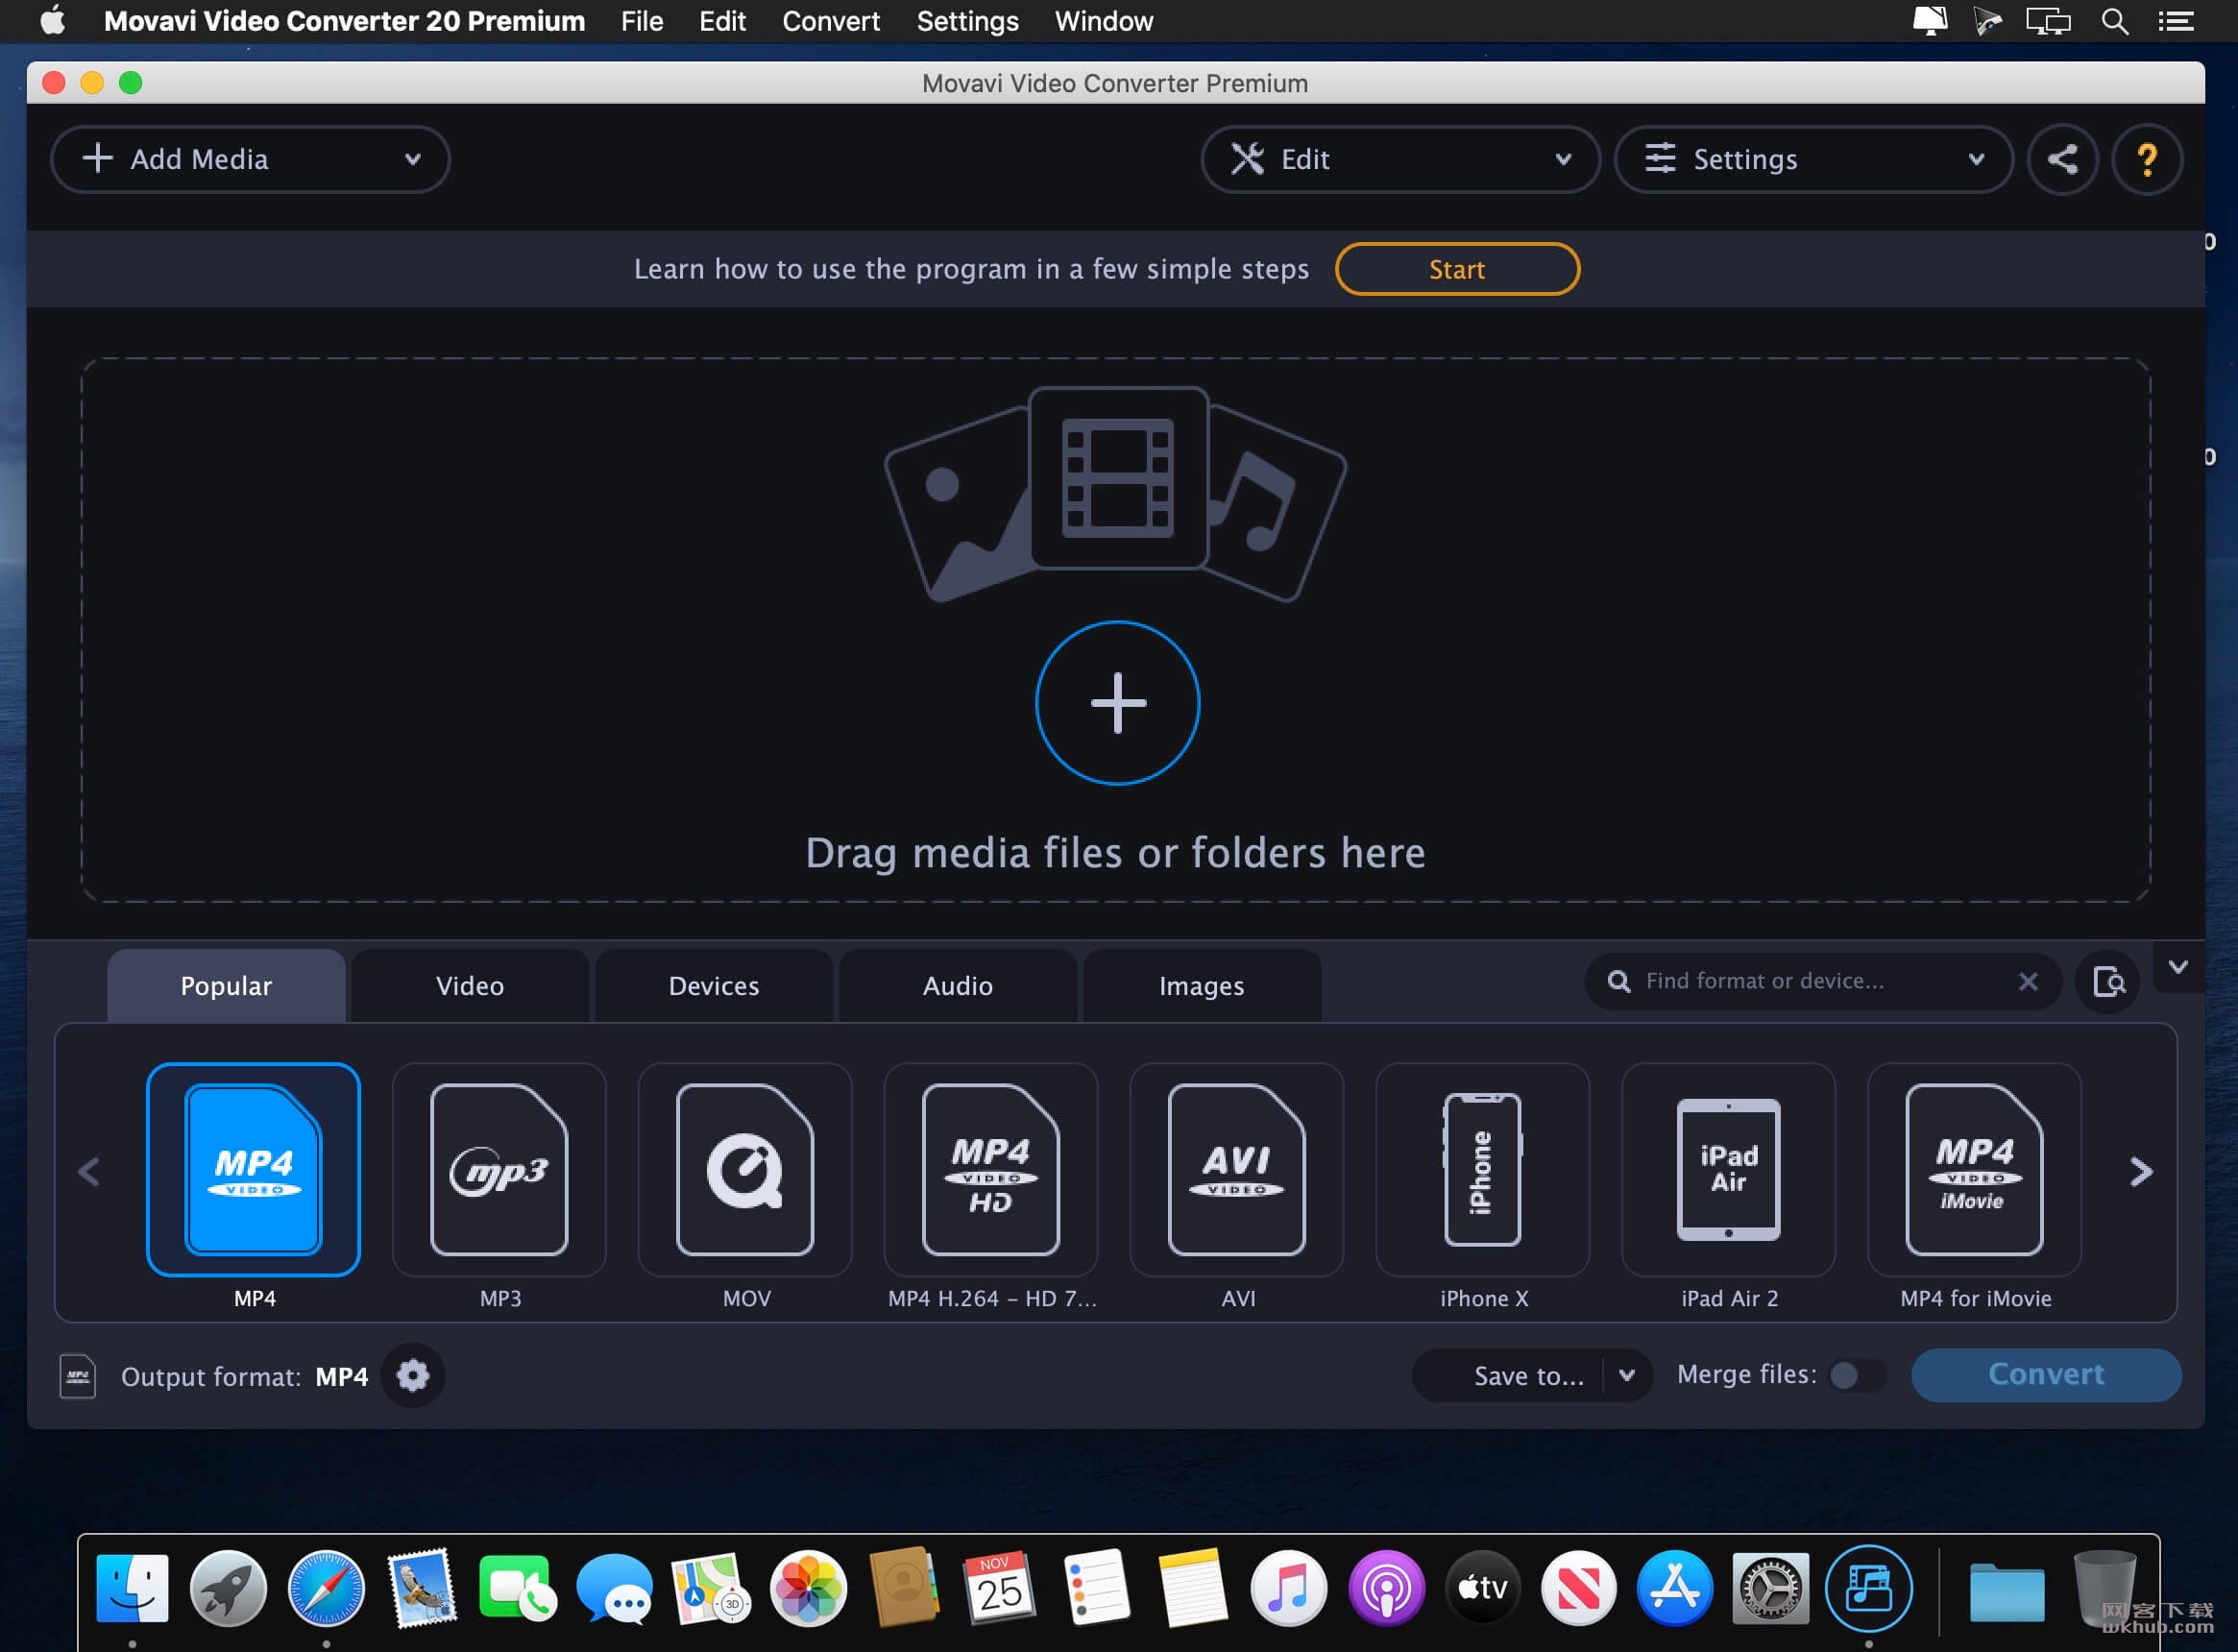The height and width of the screenshot is (1652, 2238).
Task: Open Notification Center in menu bar
Action: [x=2176, y=21]
